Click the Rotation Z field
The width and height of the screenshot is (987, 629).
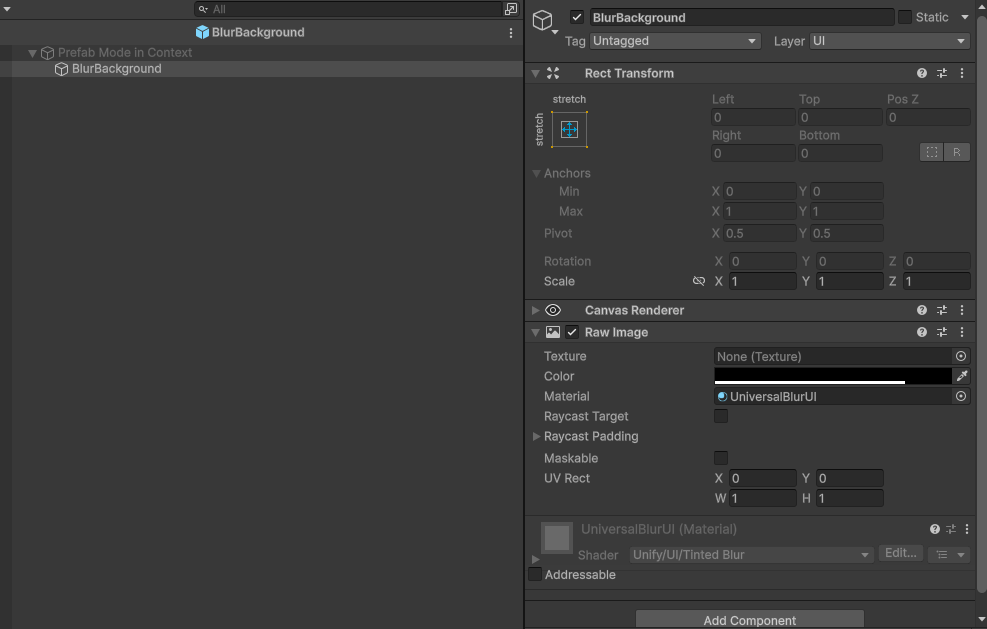coord(936,261)
